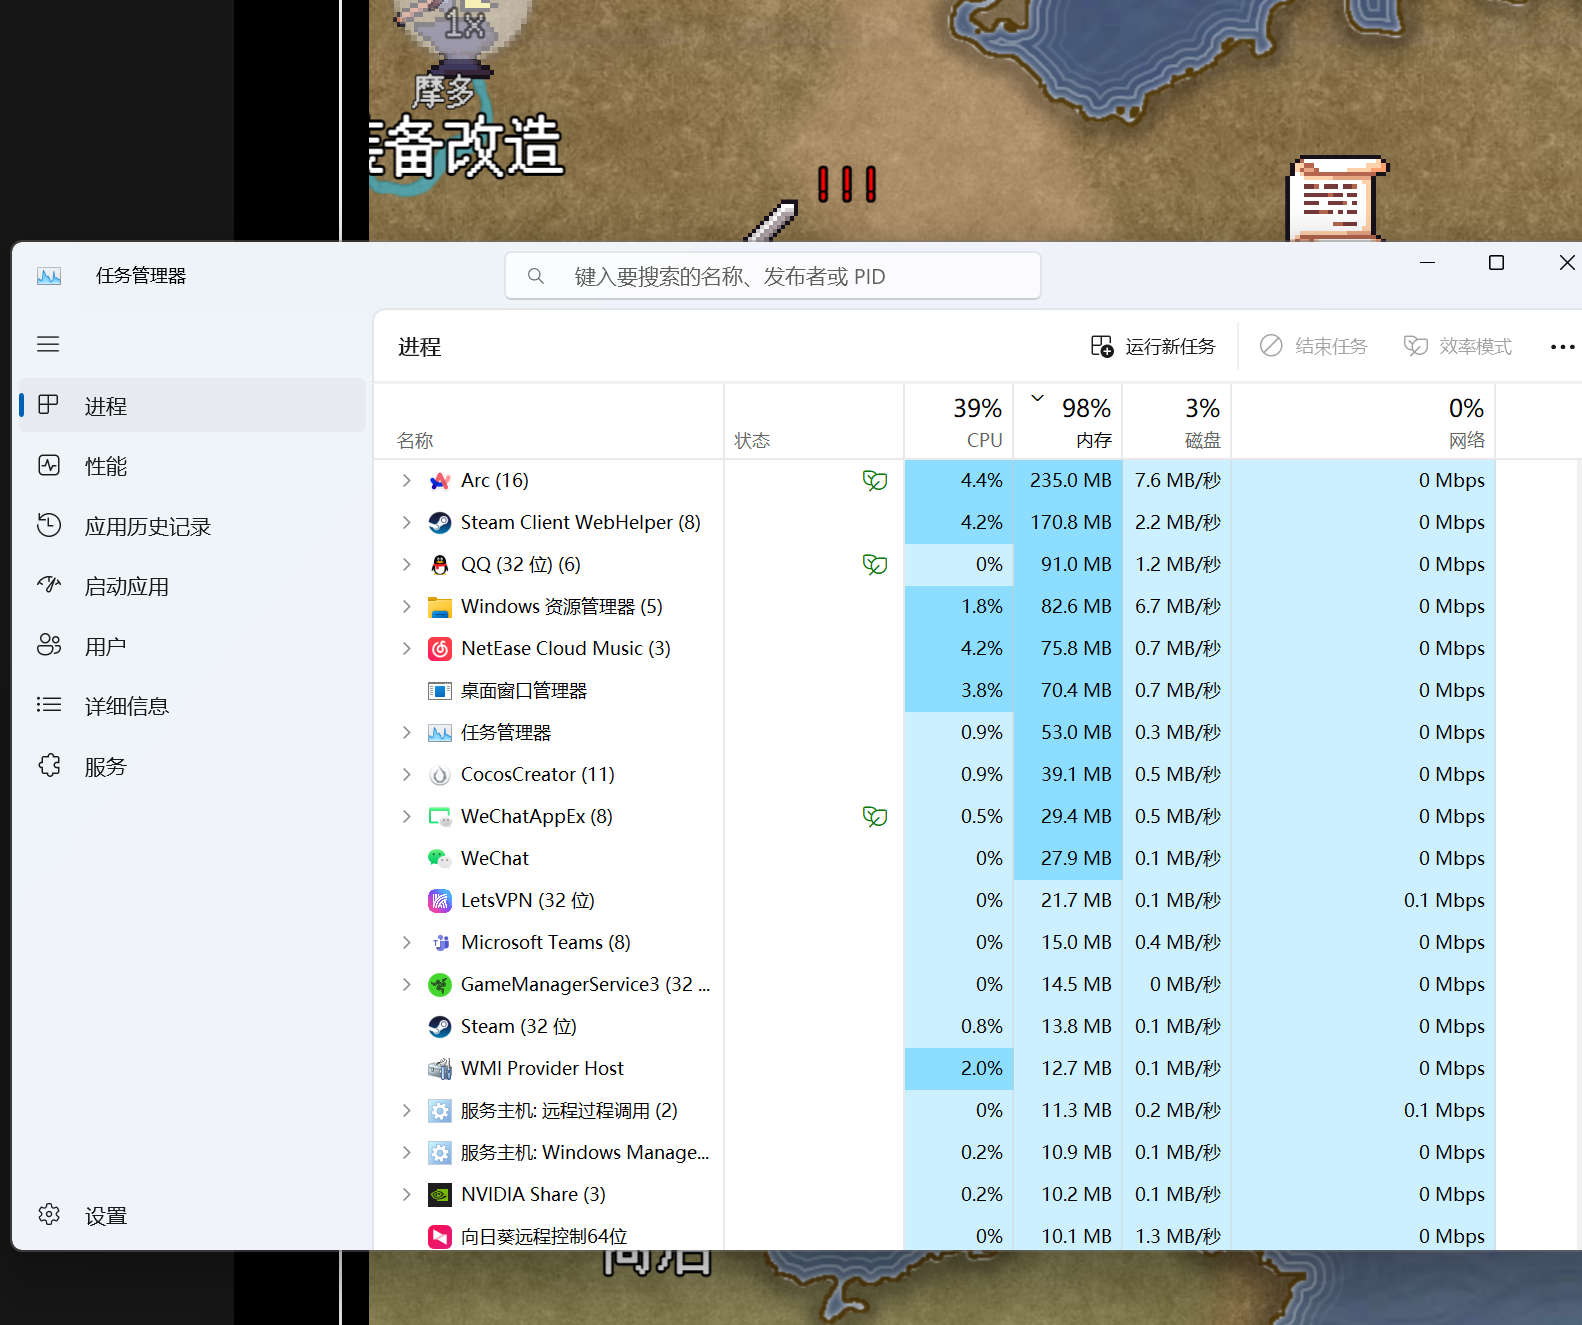Click the 向日葵远程控制64位 icon
1582x1325 pixels.
tap(440, 1237)
